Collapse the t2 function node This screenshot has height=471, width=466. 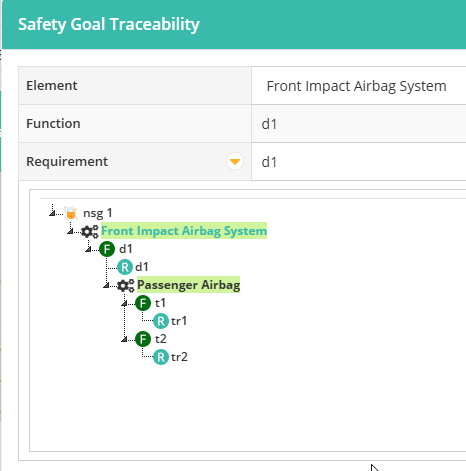124,339
